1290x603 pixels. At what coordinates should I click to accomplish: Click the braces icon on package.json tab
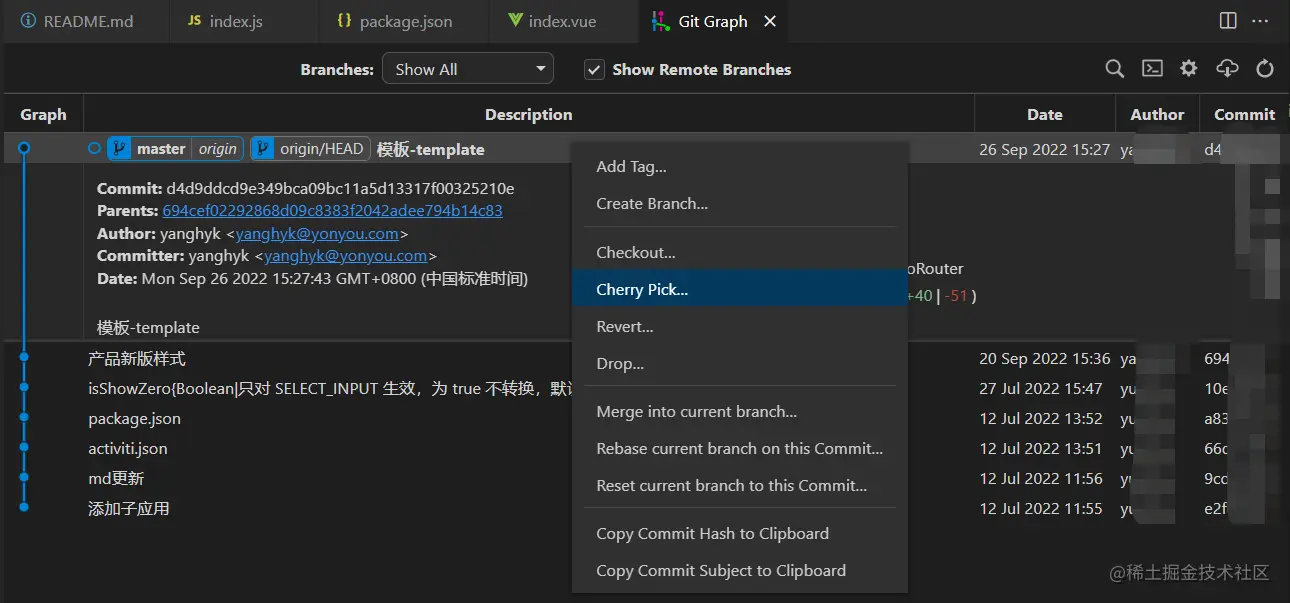[x=344, y=21]
